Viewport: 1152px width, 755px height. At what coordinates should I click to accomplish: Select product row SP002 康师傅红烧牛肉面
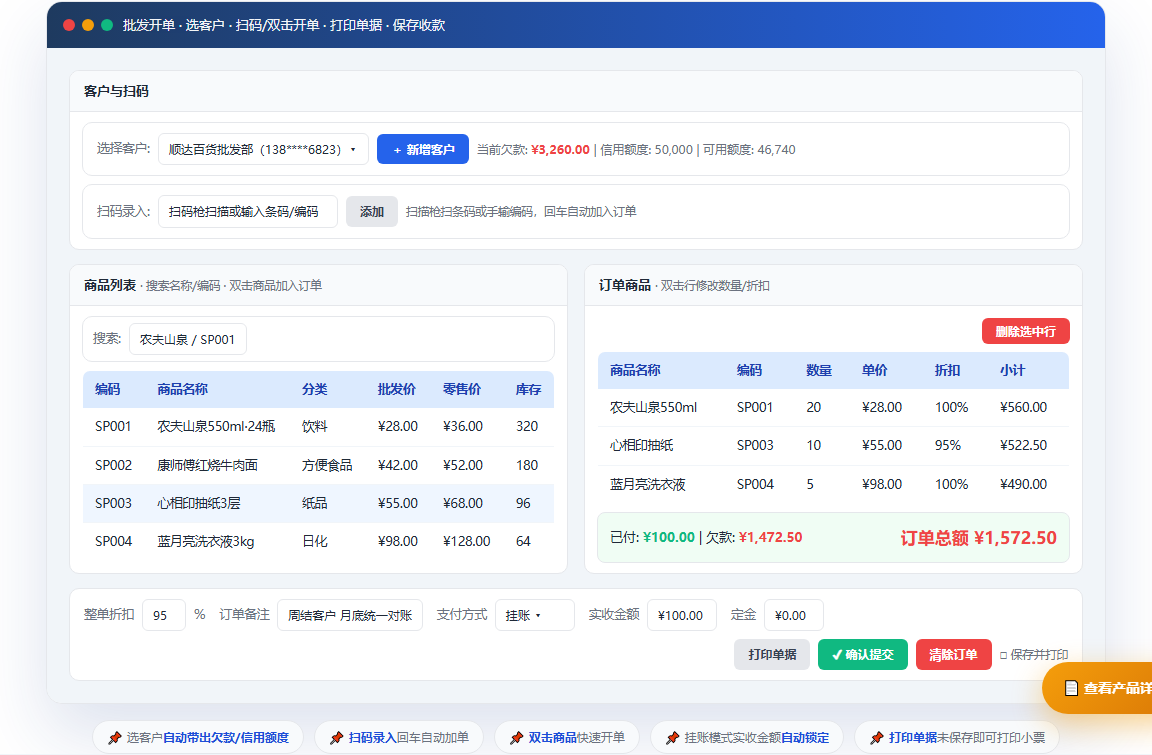(318, 466)
